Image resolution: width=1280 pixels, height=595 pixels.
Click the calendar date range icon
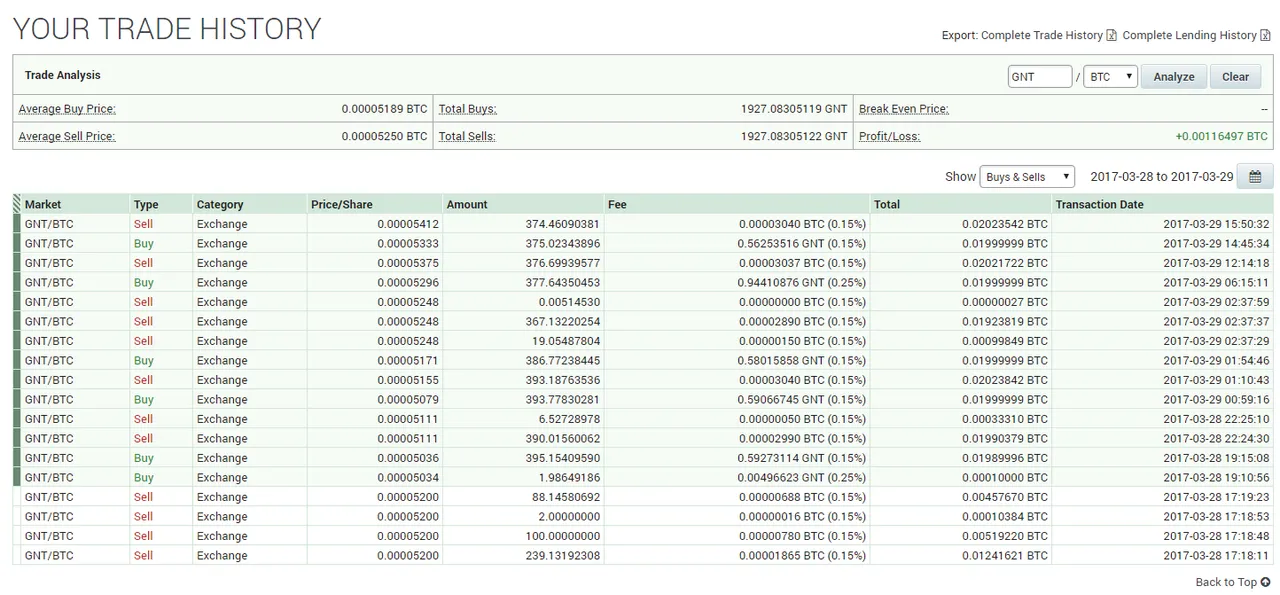[x=1255, y=177]
